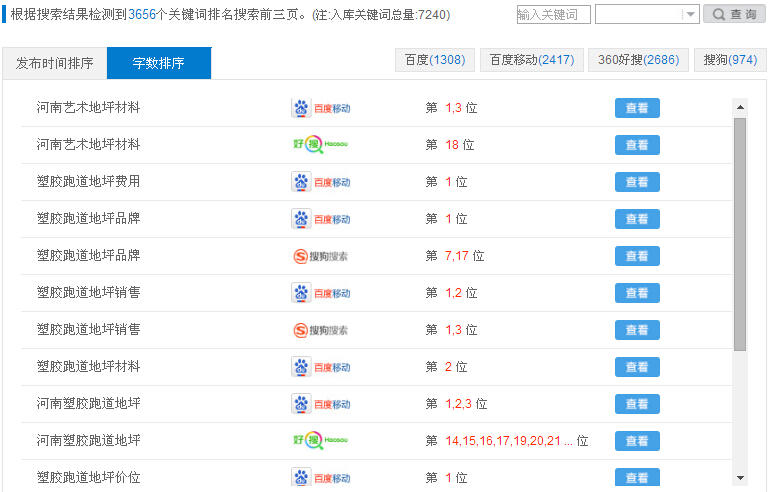Click Haosou logo in 河南塑胶跑道地坪 row ranked 14,15

[x=321, y=440]
